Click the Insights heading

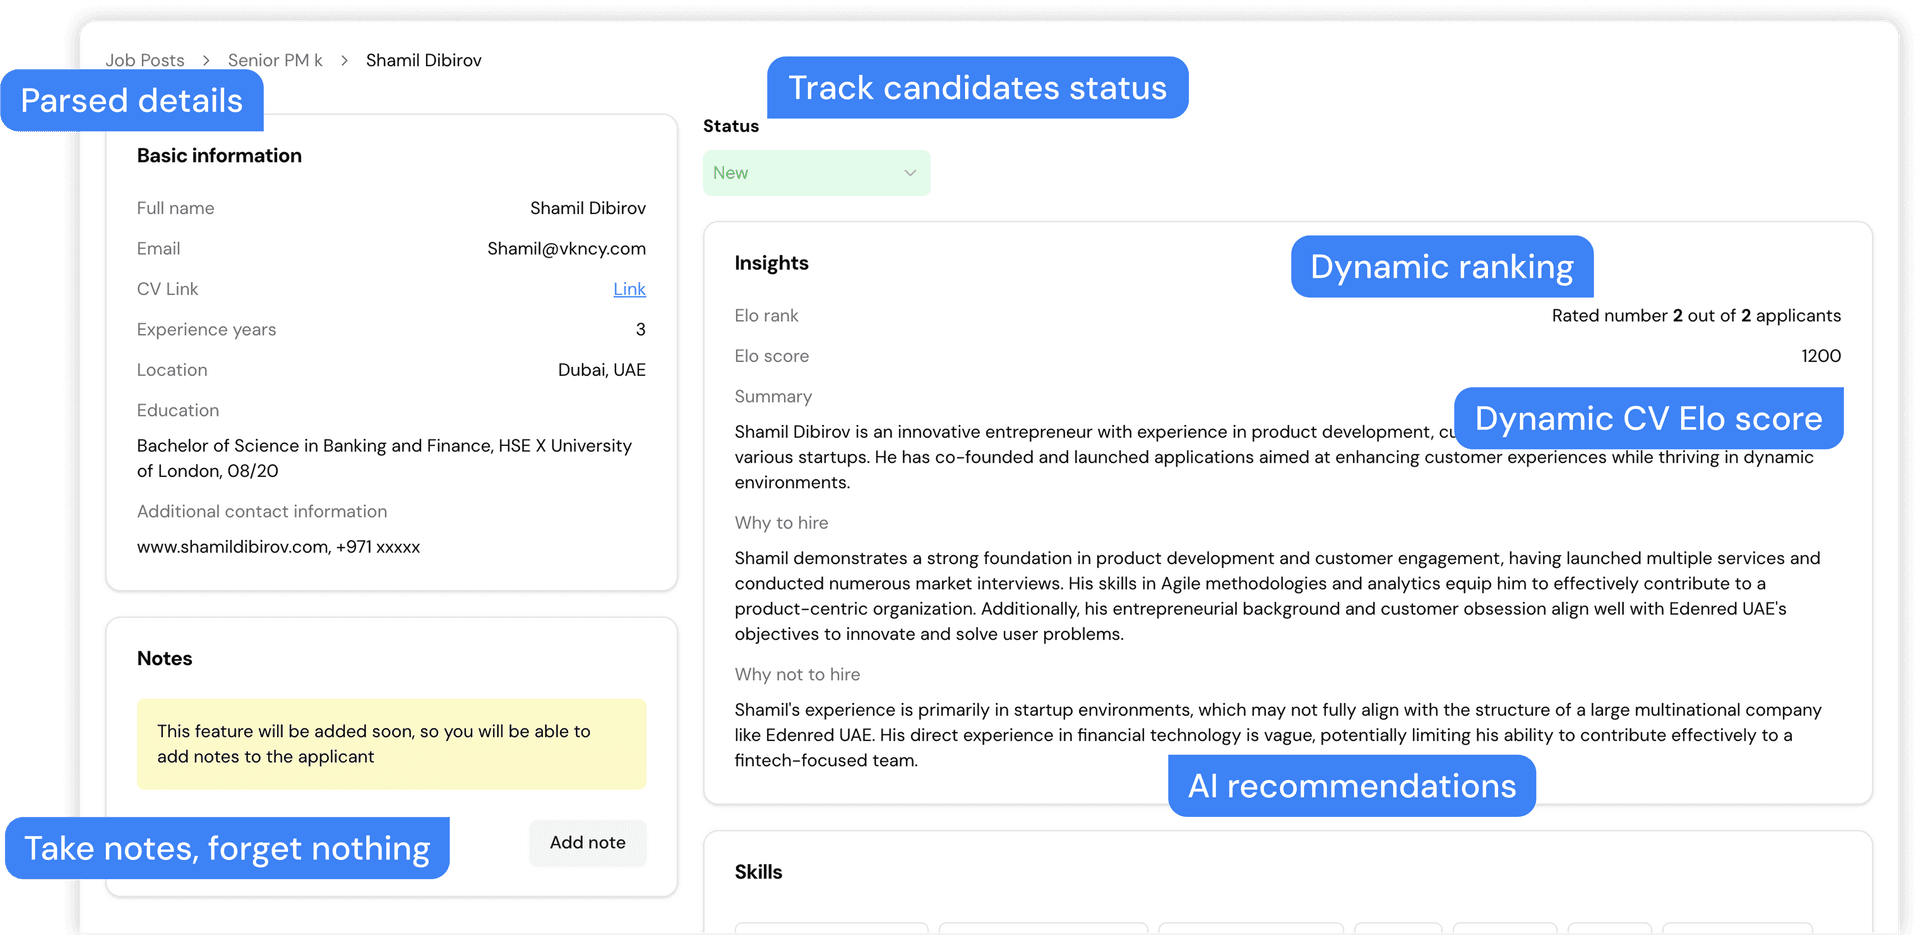tap(771, 263)
